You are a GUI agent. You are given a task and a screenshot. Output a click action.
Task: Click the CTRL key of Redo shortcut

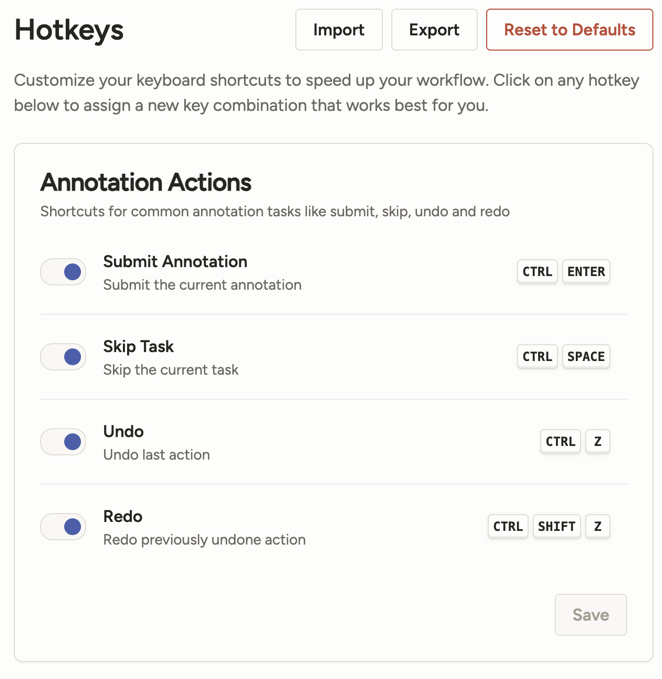[508, 526]
